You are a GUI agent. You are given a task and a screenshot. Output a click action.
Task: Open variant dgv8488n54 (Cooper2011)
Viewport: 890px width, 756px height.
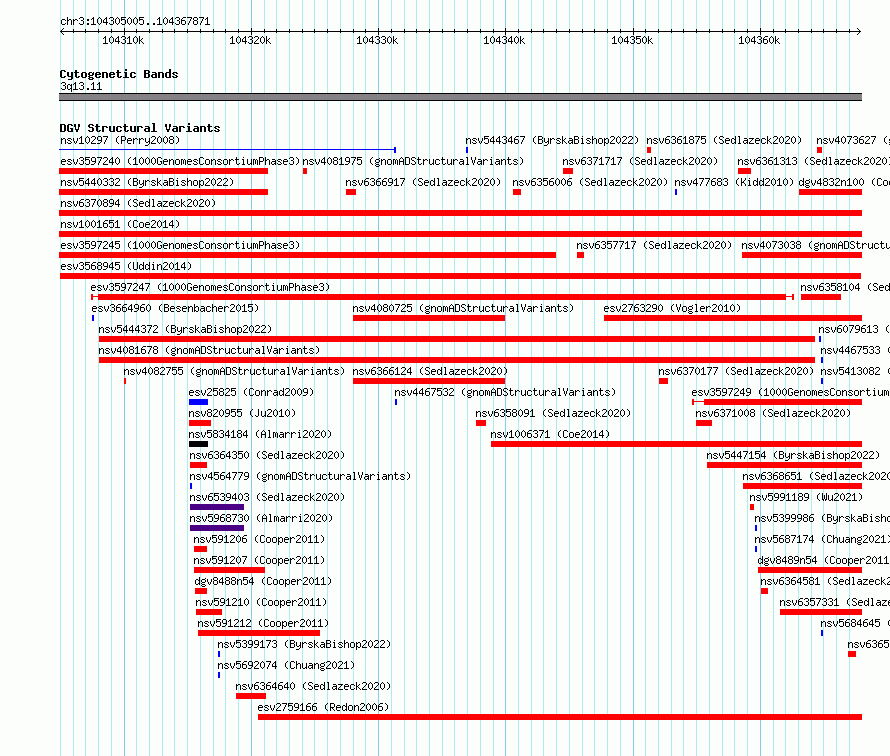(x=263, y=581)
